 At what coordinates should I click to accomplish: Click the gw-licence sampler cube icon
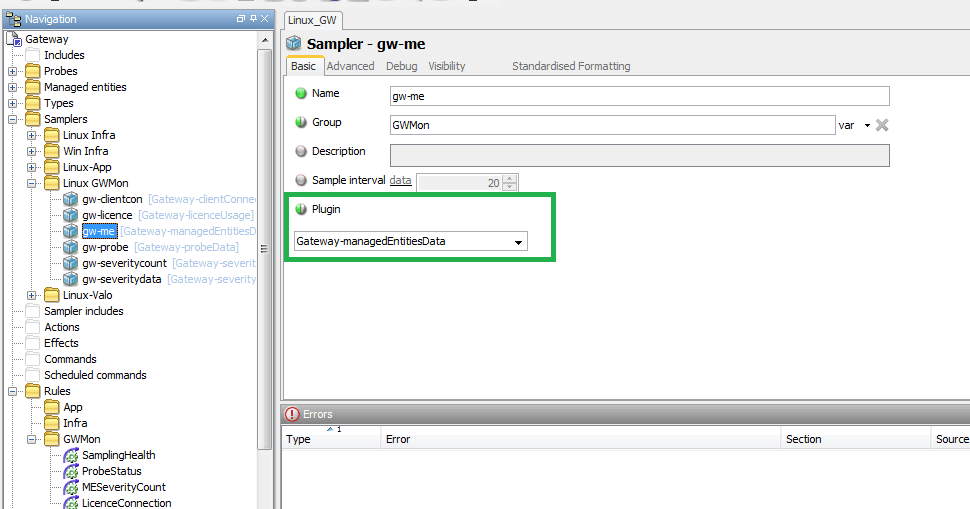coord(71,215)
